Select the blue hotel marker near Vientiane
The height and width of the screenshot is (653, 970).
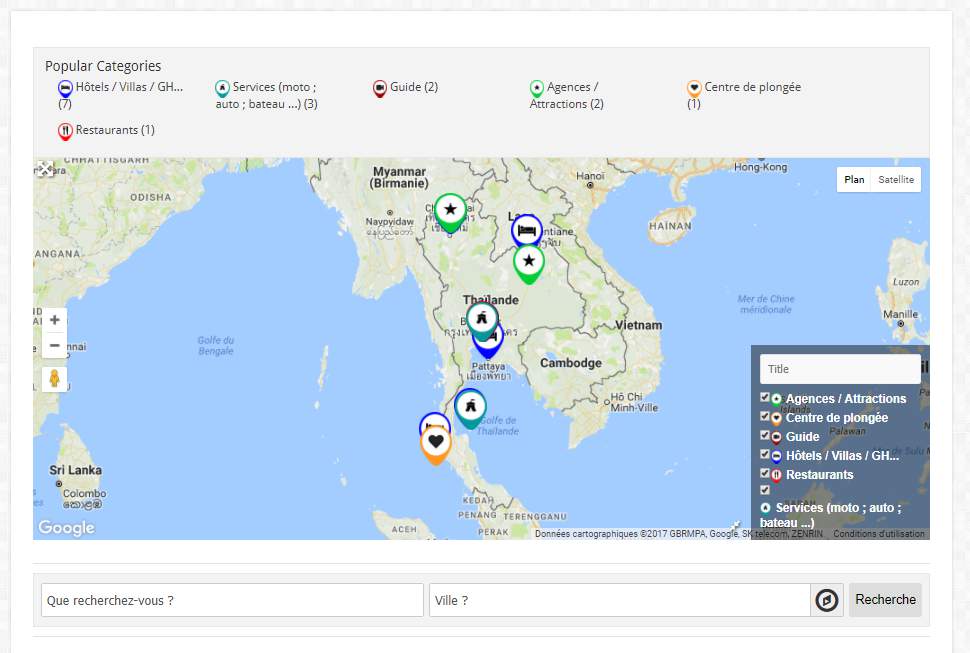526,229
